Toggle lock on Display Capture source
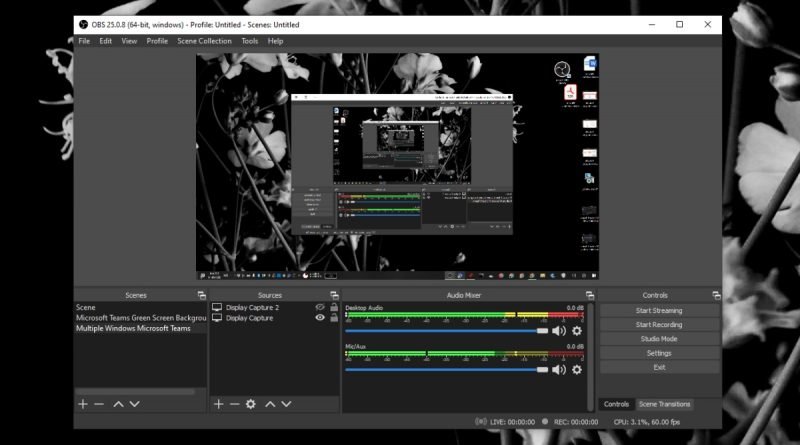This screenshot has width=800, height=445. coord(334,317)
